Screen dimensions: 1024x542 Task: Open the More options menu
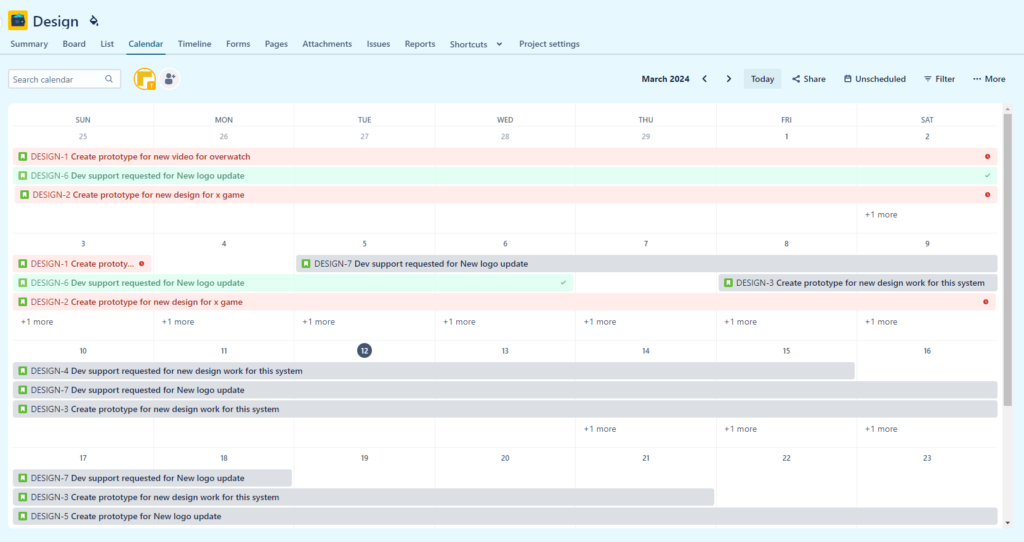click(989, 79)
